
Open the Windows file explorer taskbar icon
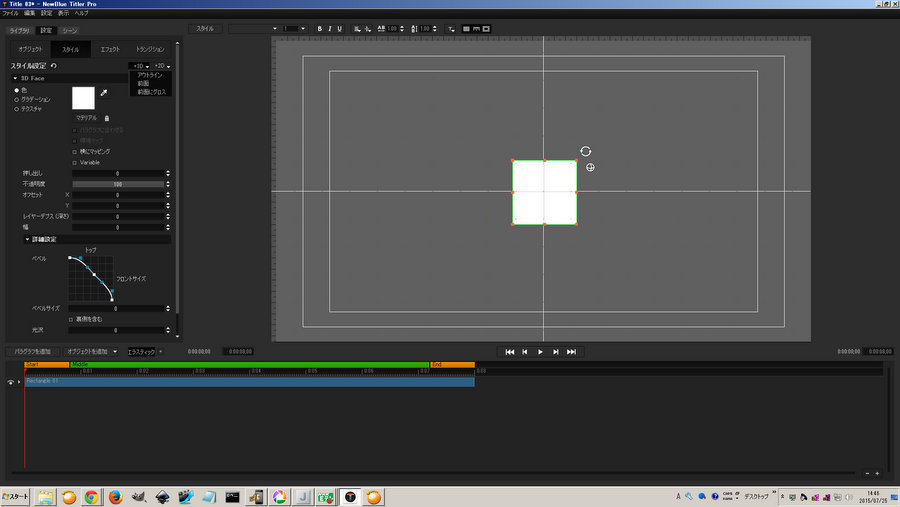coord(45,497)
